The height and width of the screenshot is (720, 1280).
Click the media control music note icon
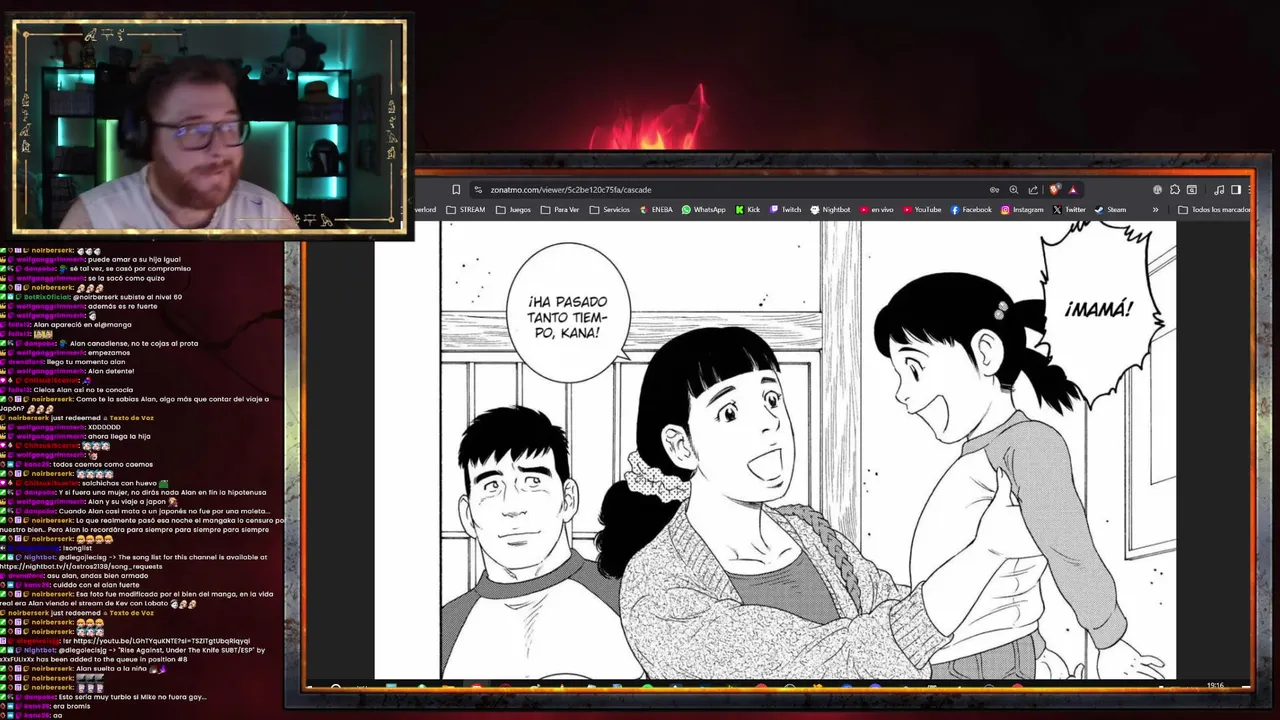tap(1219, 190)
